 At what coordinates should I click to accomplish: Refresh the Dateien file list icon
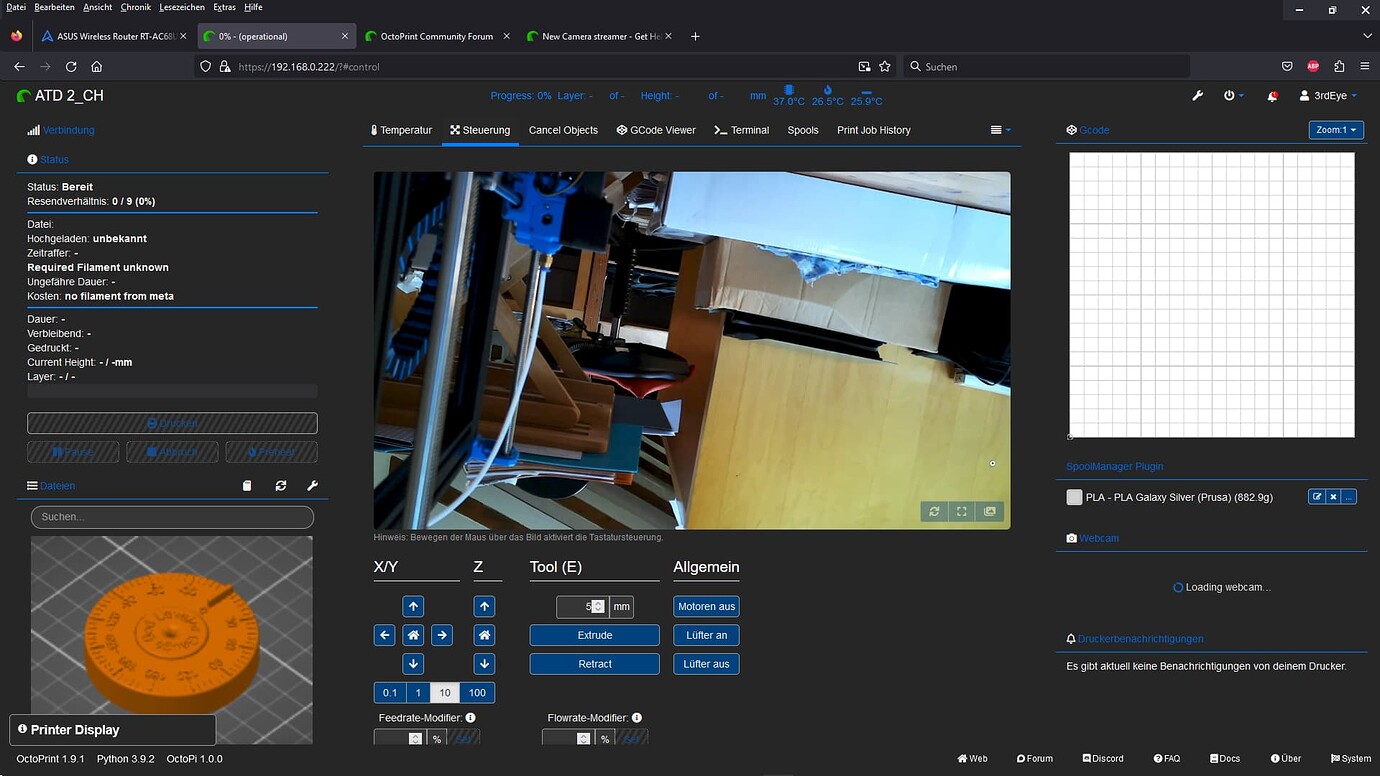pos(280,485)
